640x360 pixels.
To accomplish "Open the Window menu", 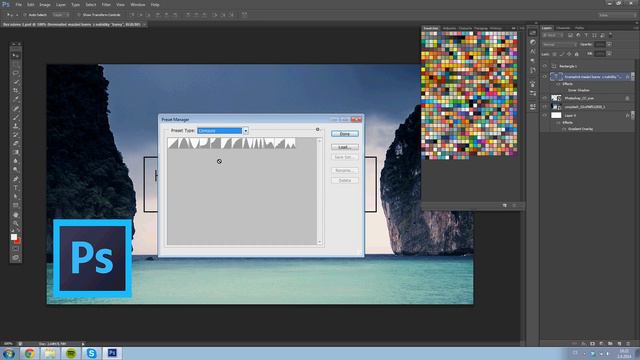I will [138, 4].
